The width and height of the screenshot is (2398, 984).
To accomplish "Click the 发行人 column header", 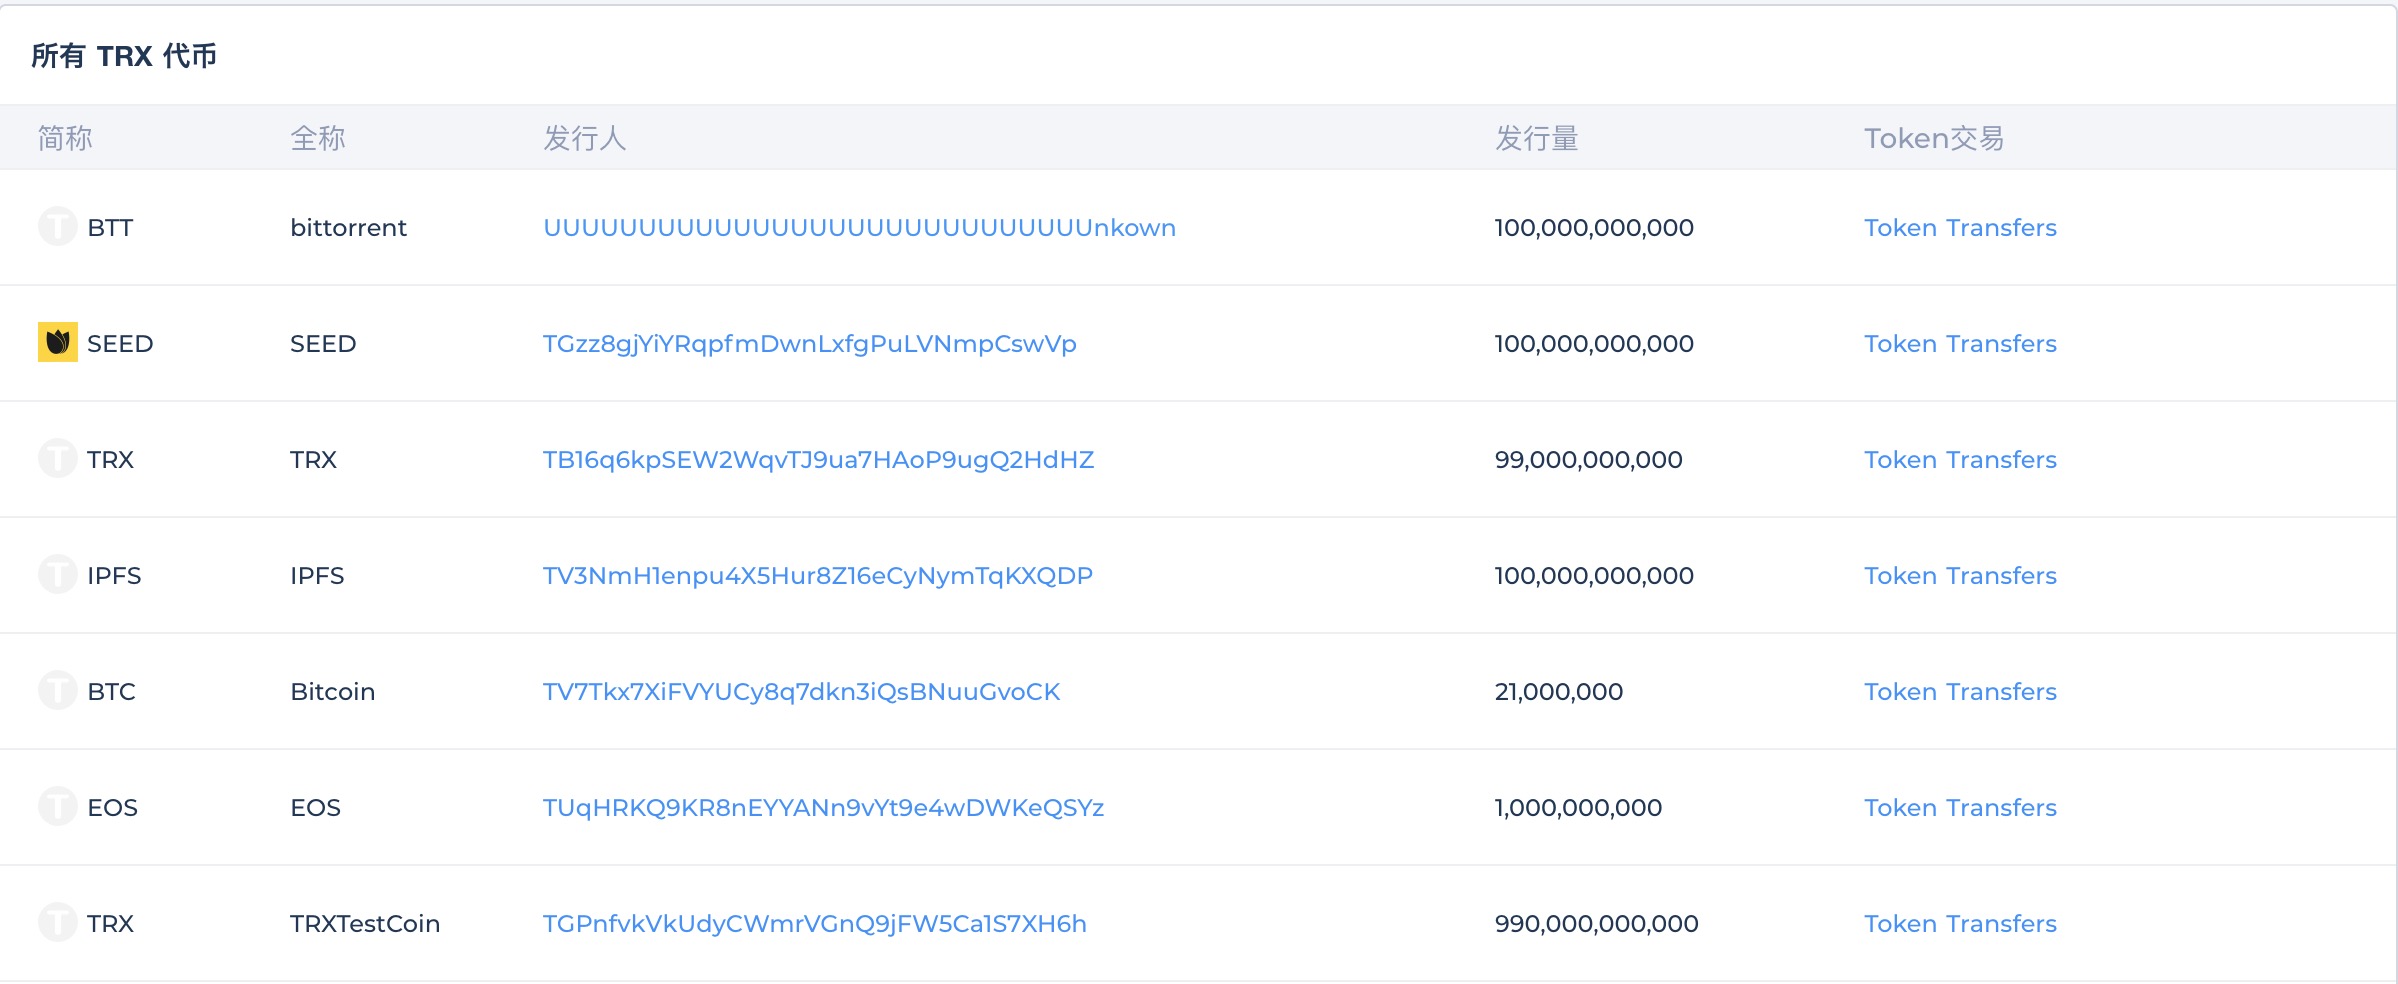I will tap(585, 138).
